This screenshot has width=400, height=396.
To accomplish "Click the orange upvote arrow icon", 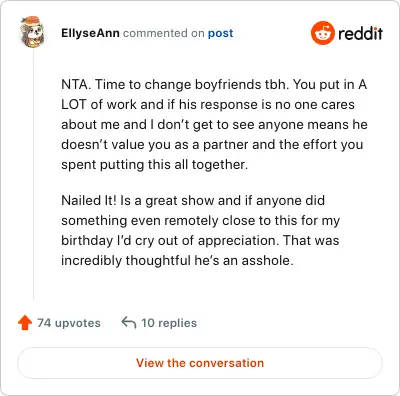I will [25, 323].
